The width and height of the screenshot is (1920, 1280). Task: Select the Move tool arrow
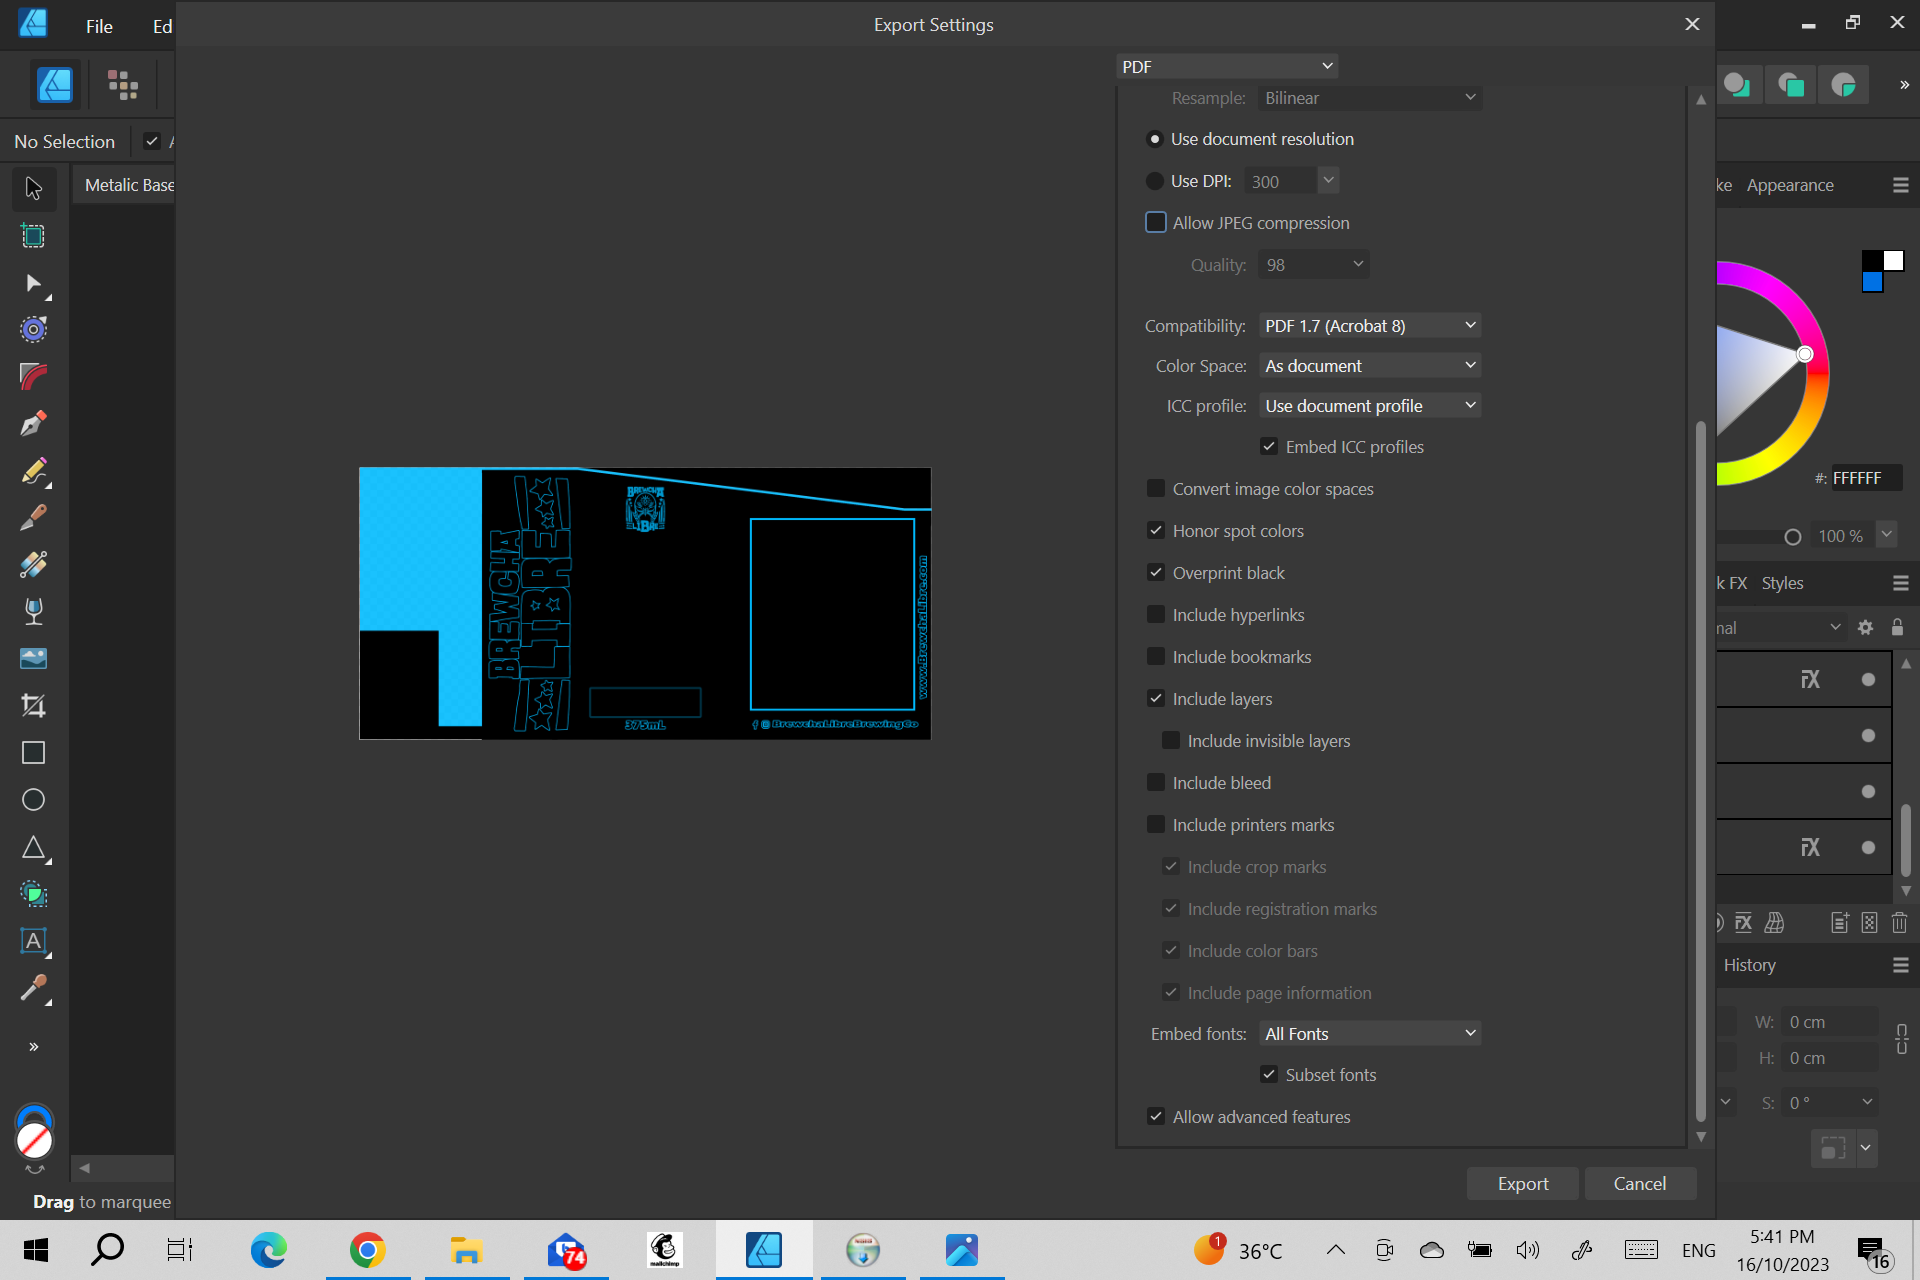tap(33, 188)
